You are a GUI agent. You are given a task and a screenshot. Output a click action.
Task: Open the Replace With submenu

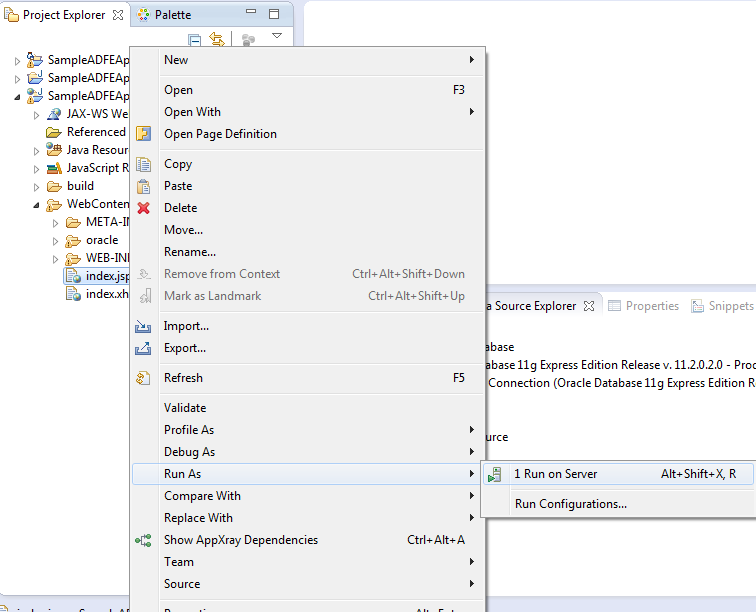tap(309, 518)
